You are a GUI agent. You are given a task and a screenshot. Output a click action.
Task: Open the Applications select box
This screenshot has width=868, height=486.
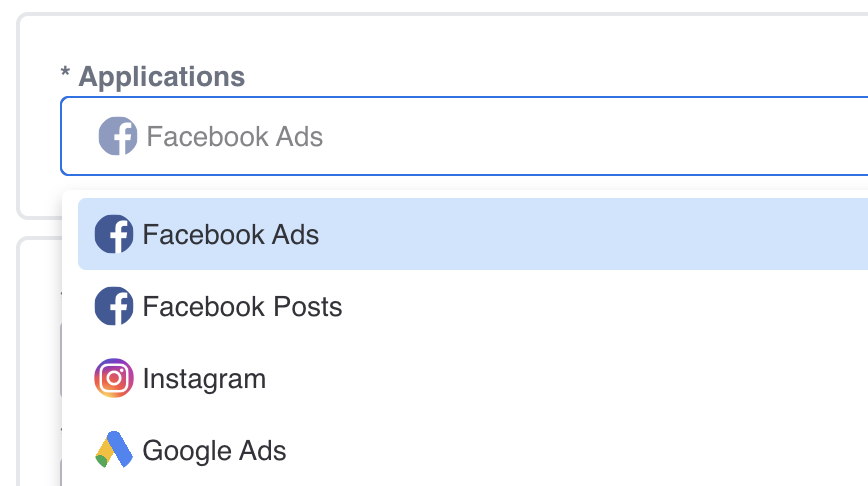[x=464, y=136]
